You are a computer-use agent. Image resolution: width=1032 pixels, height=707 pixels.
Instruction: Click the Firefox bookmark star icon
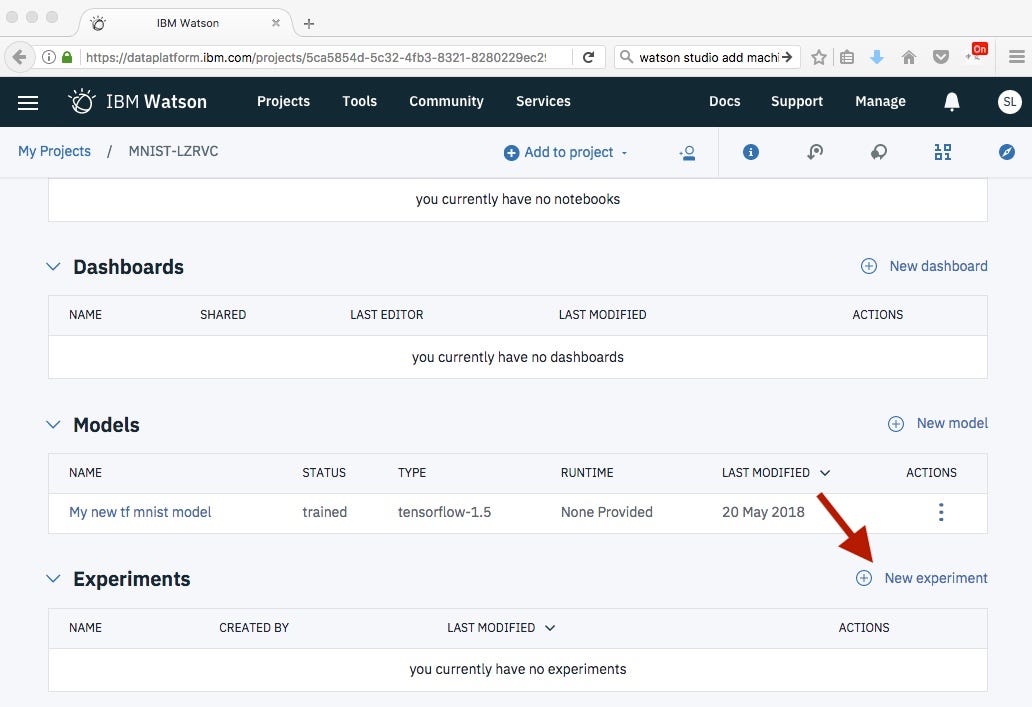pos(819,57)
